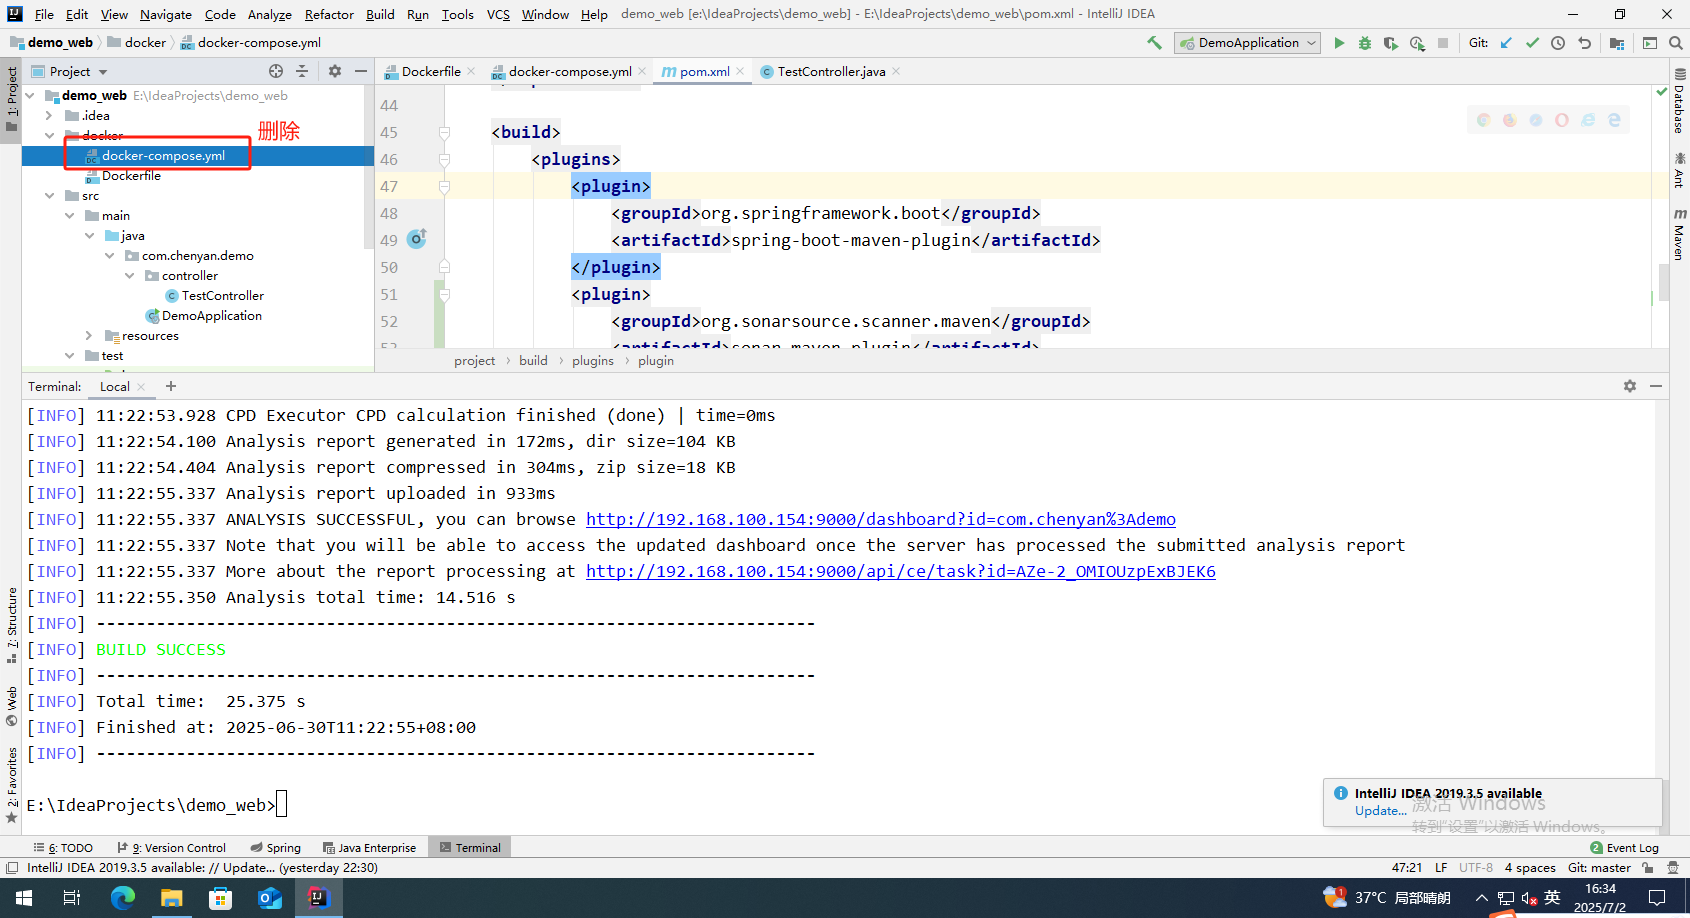Click the Chrome browser icon in editor
The image size is (1690, 918).
point(1483,120)
